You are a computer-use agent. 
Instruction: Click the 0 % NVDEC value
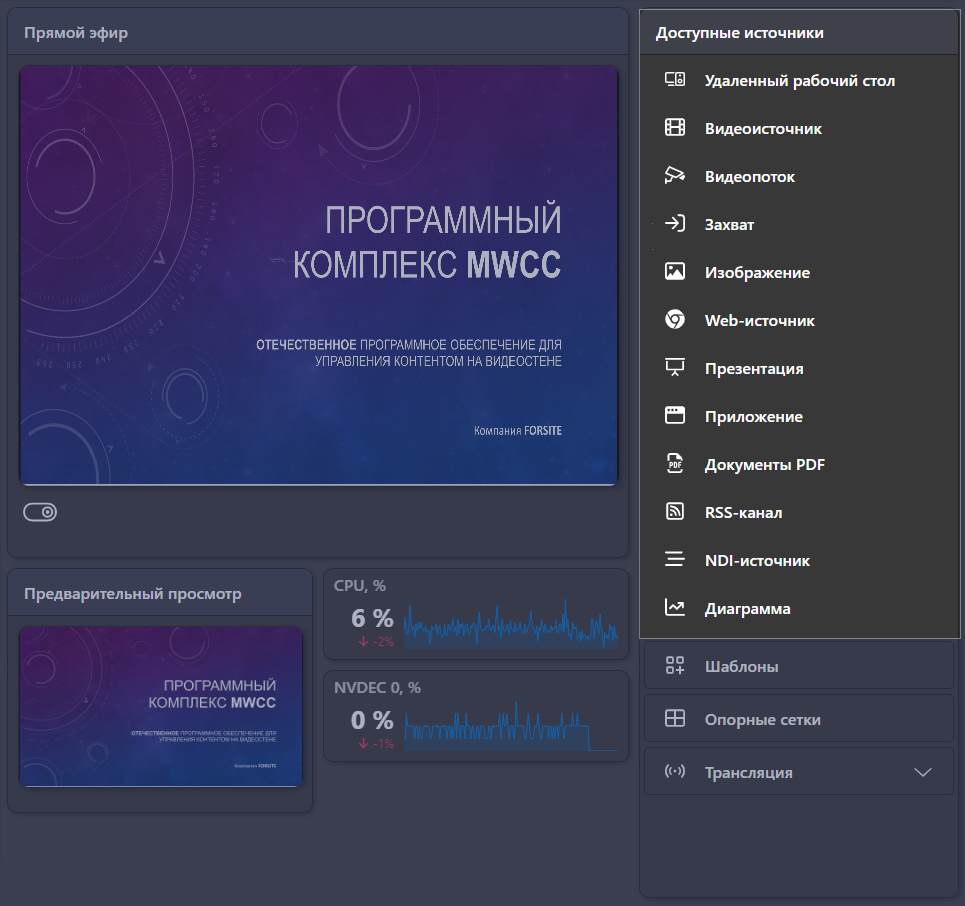372,720
